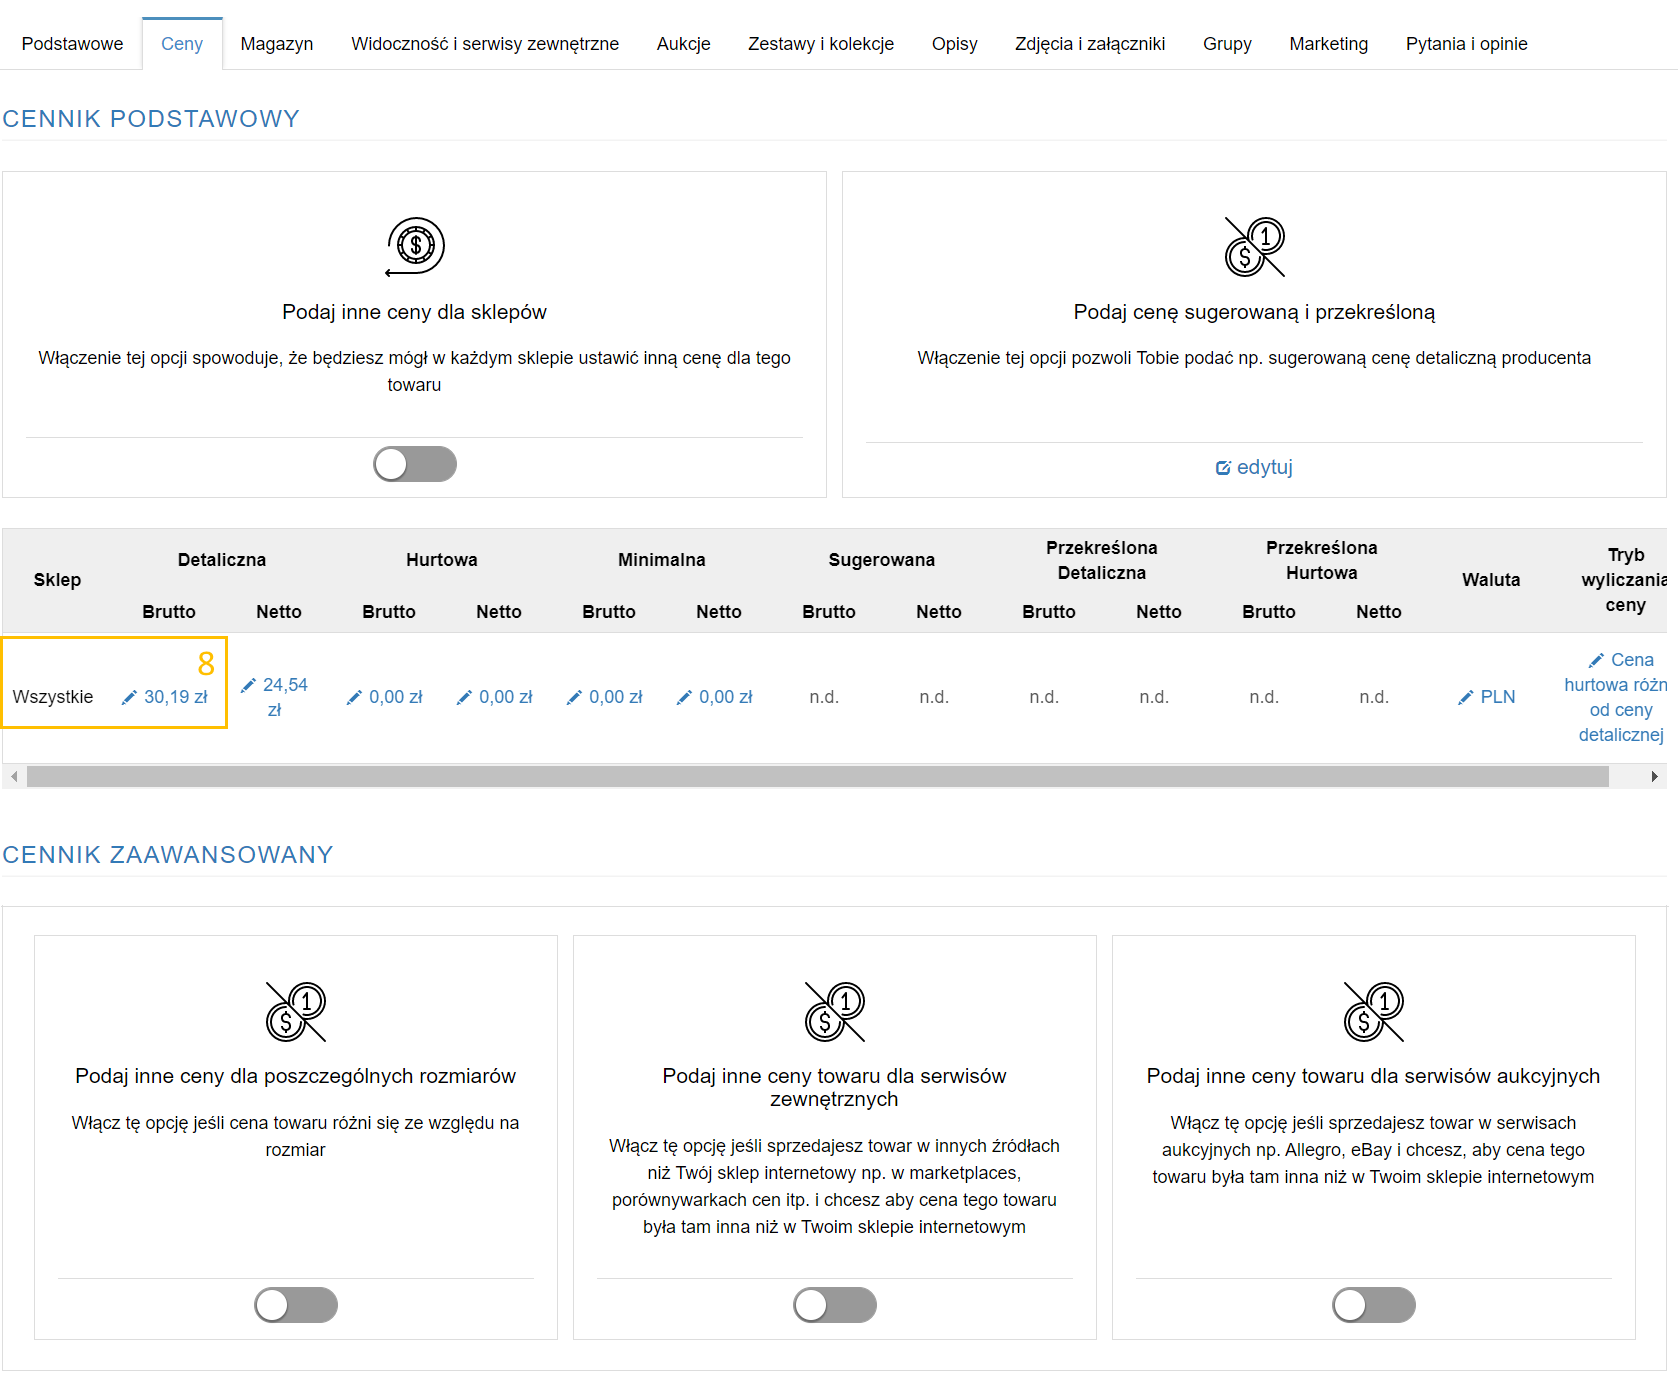Open the Magazyn tab

point(277,44)
